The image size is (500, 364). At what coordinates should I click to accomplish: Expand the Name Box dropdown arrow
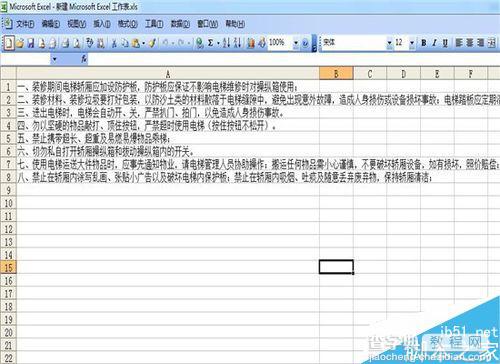[x=54, y=60]
